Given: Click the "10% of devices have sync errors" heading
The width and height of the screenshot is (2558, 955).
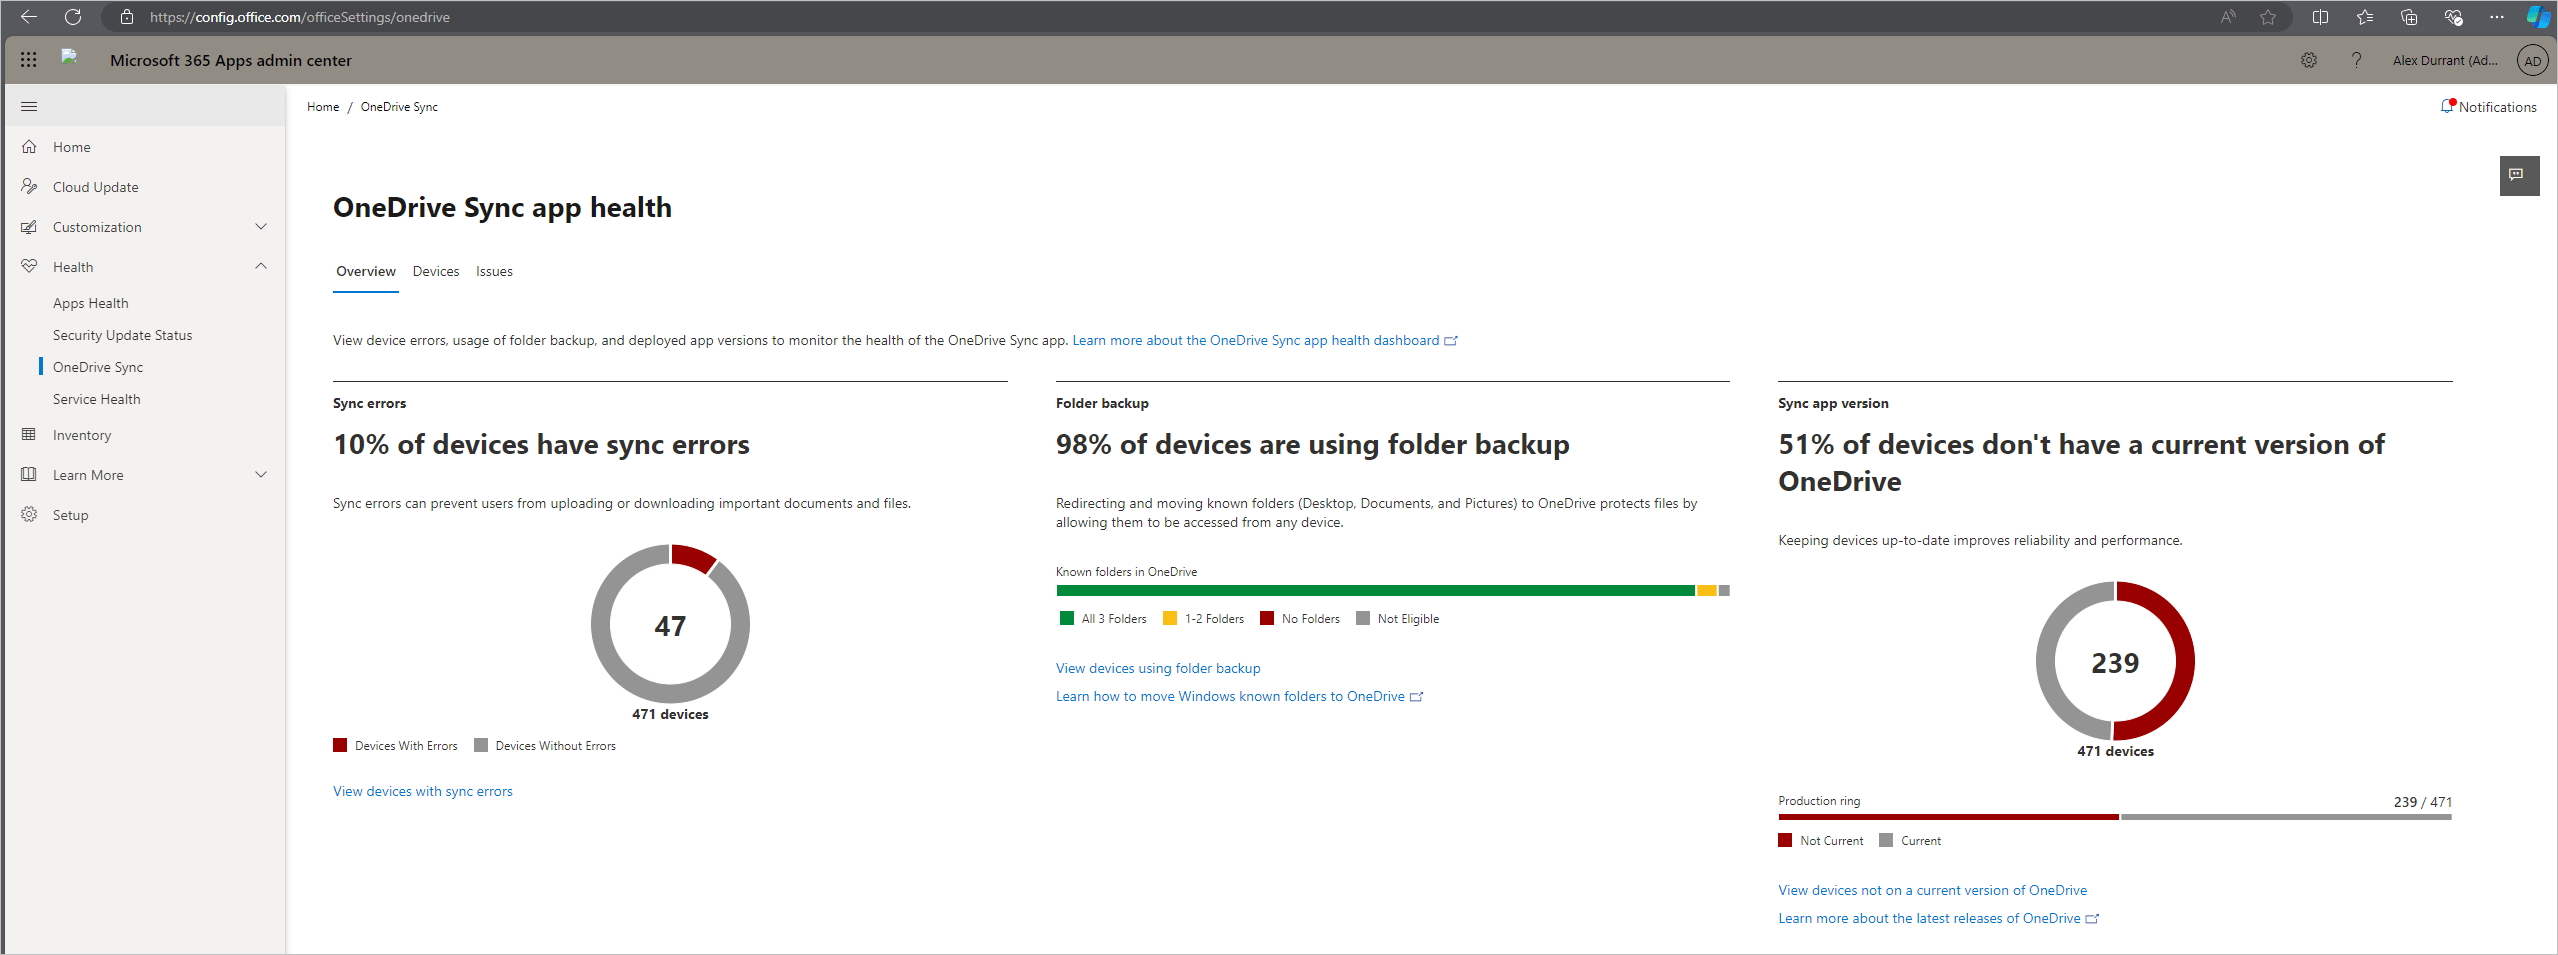Looking at the screenshot, I should click(541, 444).
